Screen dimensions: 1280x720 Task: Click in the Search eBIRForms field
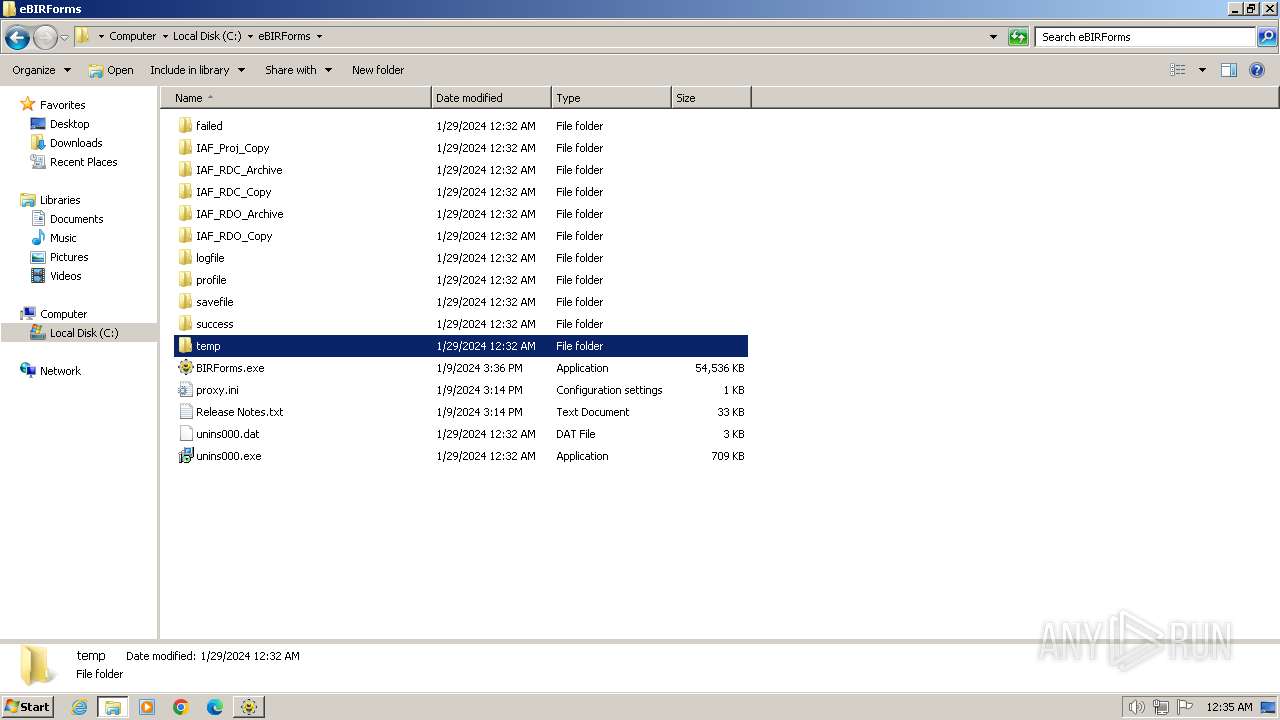click(x=1145, y=37)
